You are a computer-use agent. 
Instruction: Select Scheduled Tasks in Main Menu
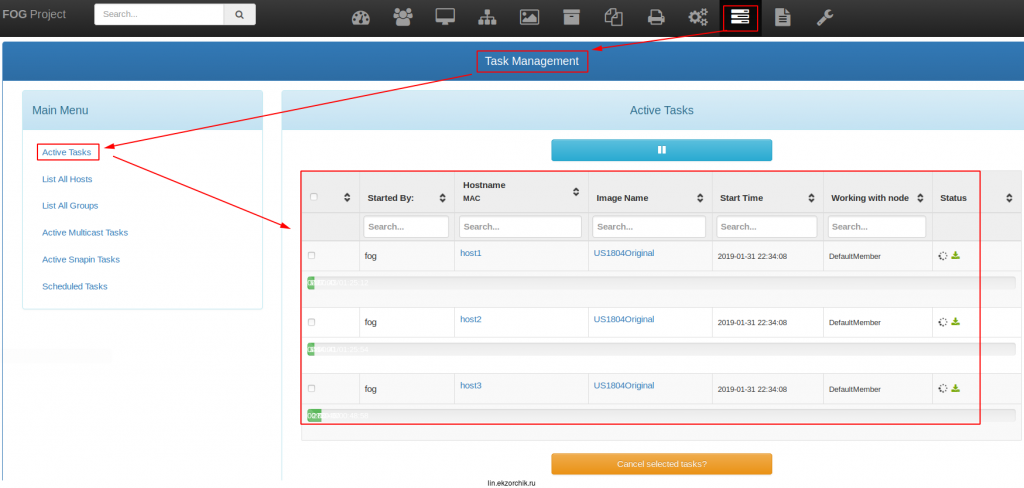click(x=74, y=286)
